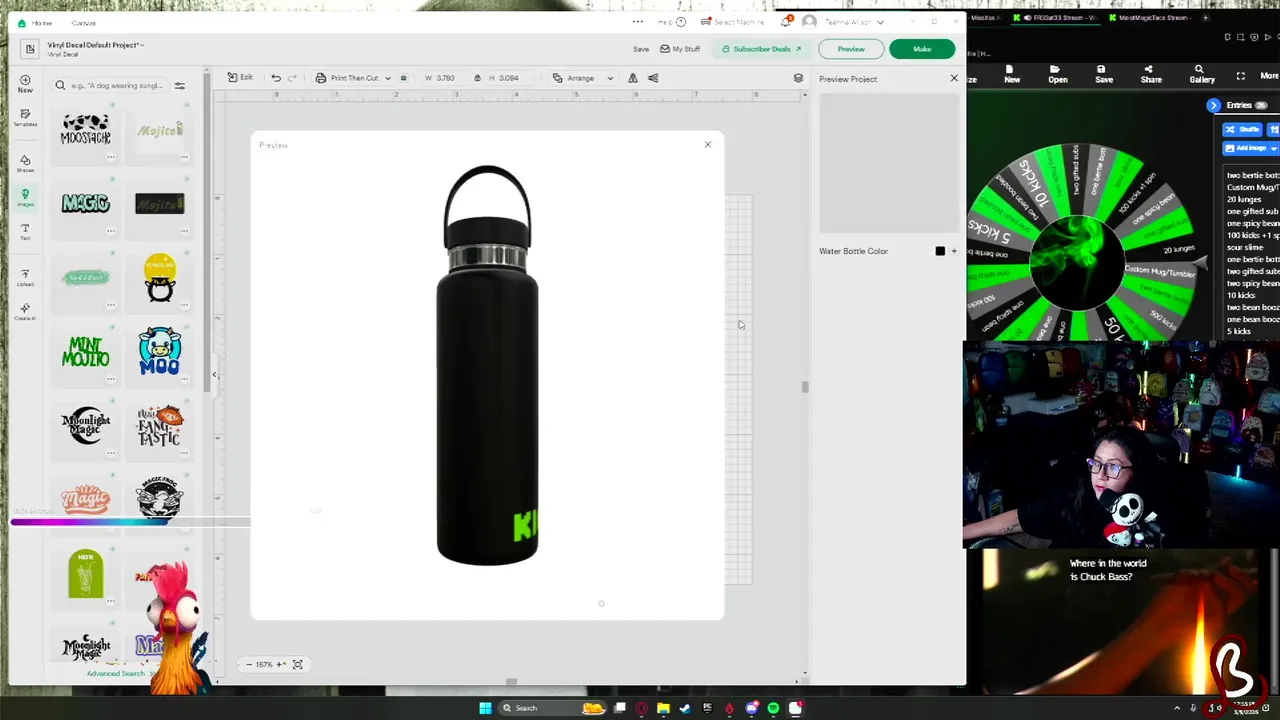Open the Create AI sidebar option

click(25, 312)
